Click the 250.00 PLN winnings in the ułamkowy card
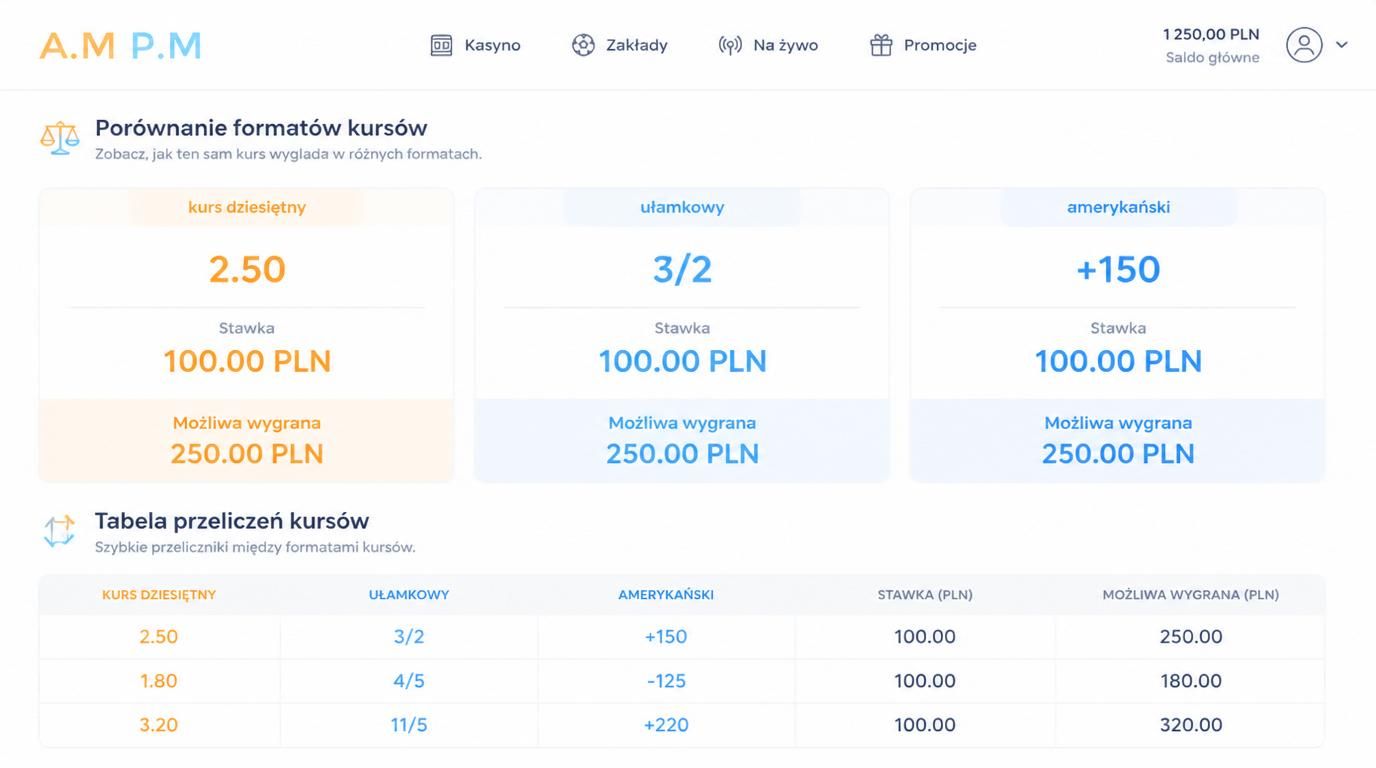The height and width of the screenshot is (768, 1376). [682, 453]
